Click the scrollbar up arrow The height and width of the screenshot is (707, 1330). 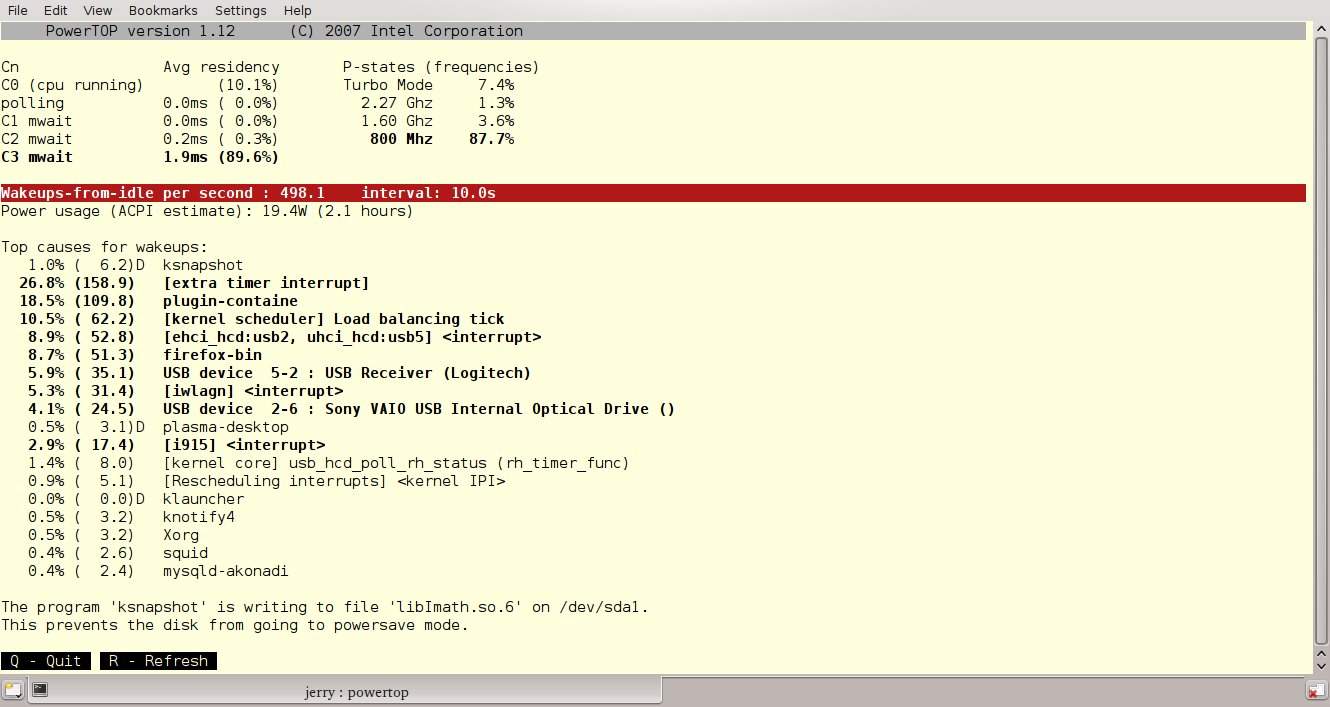1320,29
